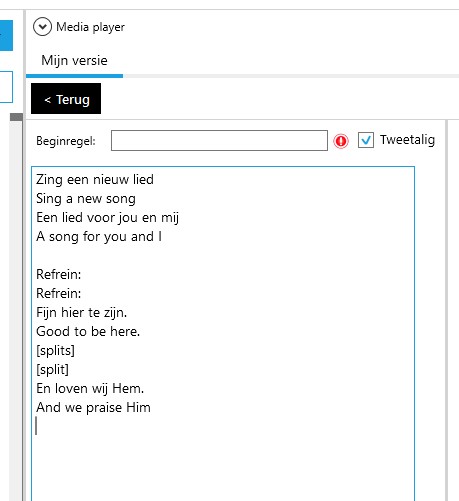Click line 'Zing een nieuw lied'
The image size is (459, 501).
(x=95, y=180)
